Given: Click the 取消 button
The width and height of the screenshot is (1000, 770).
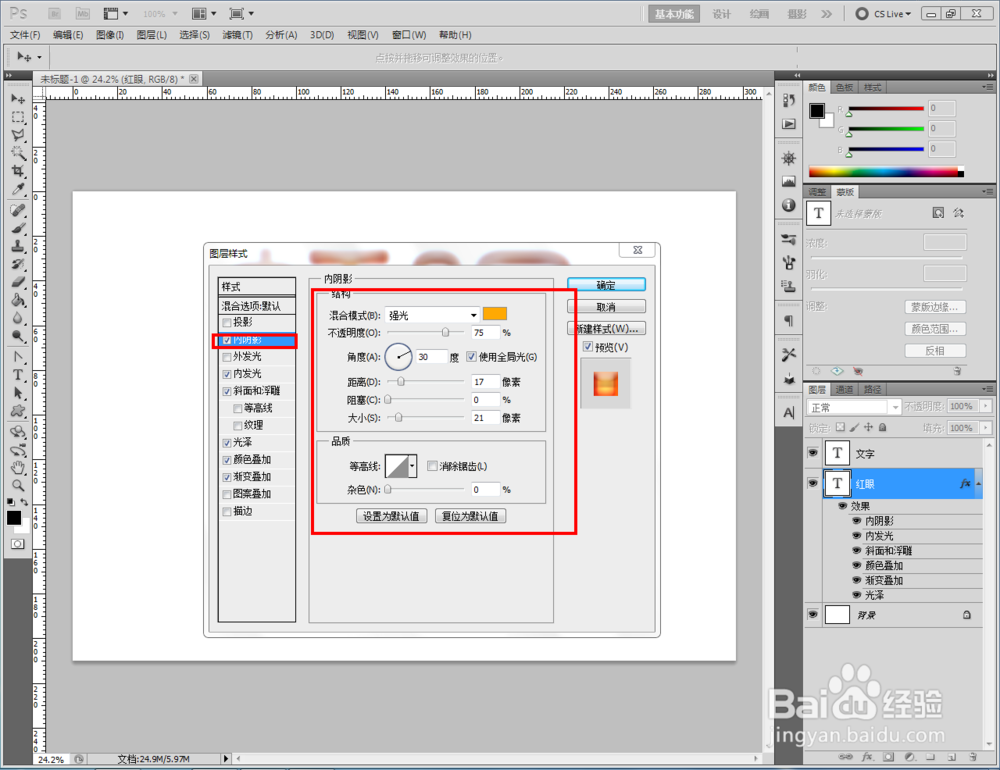Looking at the screenshot, I should (606, 307).
